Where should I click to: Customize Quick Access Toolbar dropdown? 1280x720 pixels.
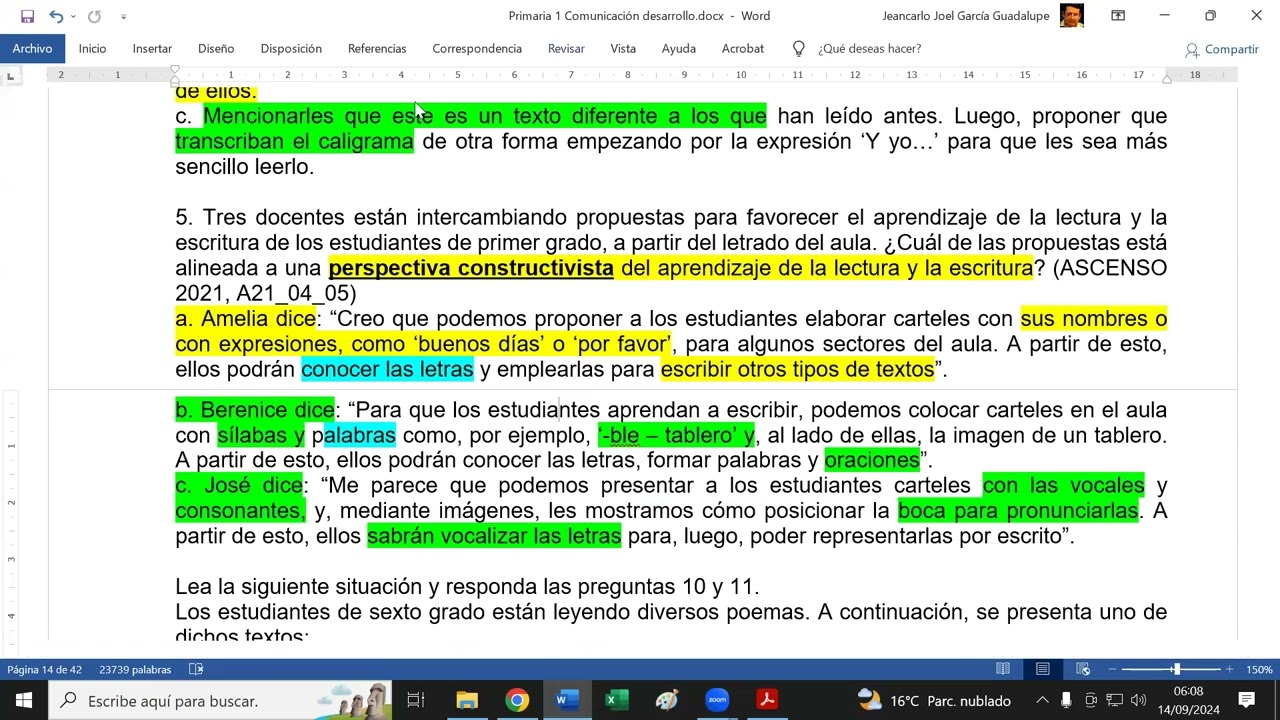(x=123, y=16)
